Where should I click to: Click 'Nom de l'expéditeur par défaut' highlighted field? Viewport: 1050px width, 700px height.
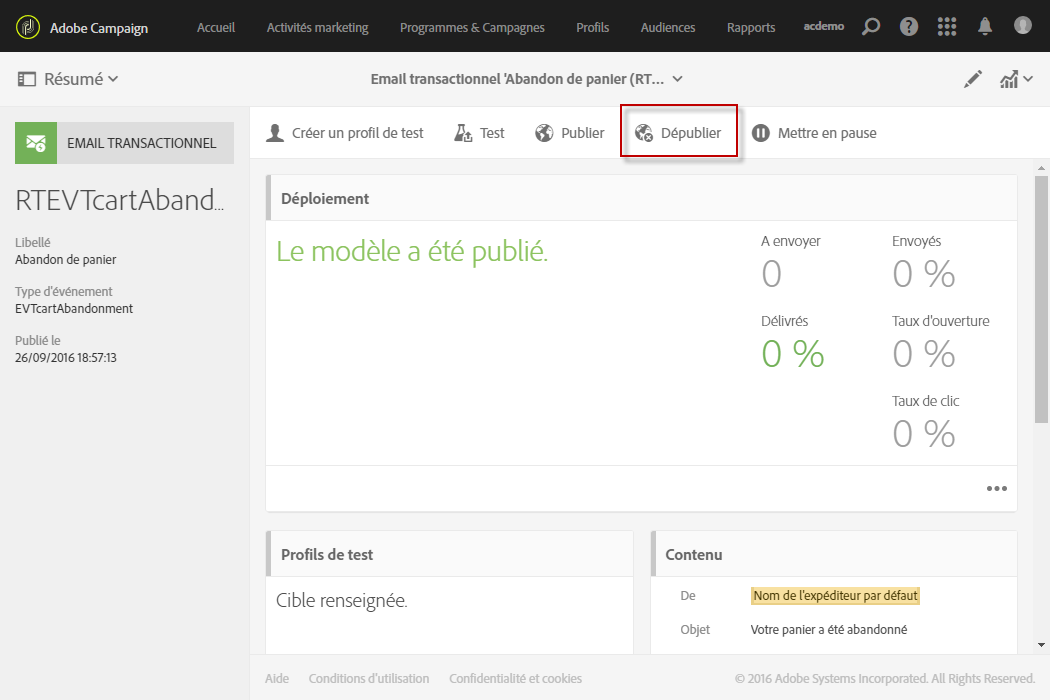pos(835,596)
